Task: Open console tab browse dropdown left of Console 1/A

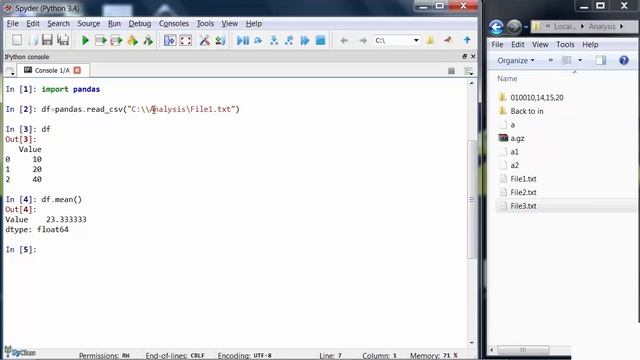Action: point(10,71)
